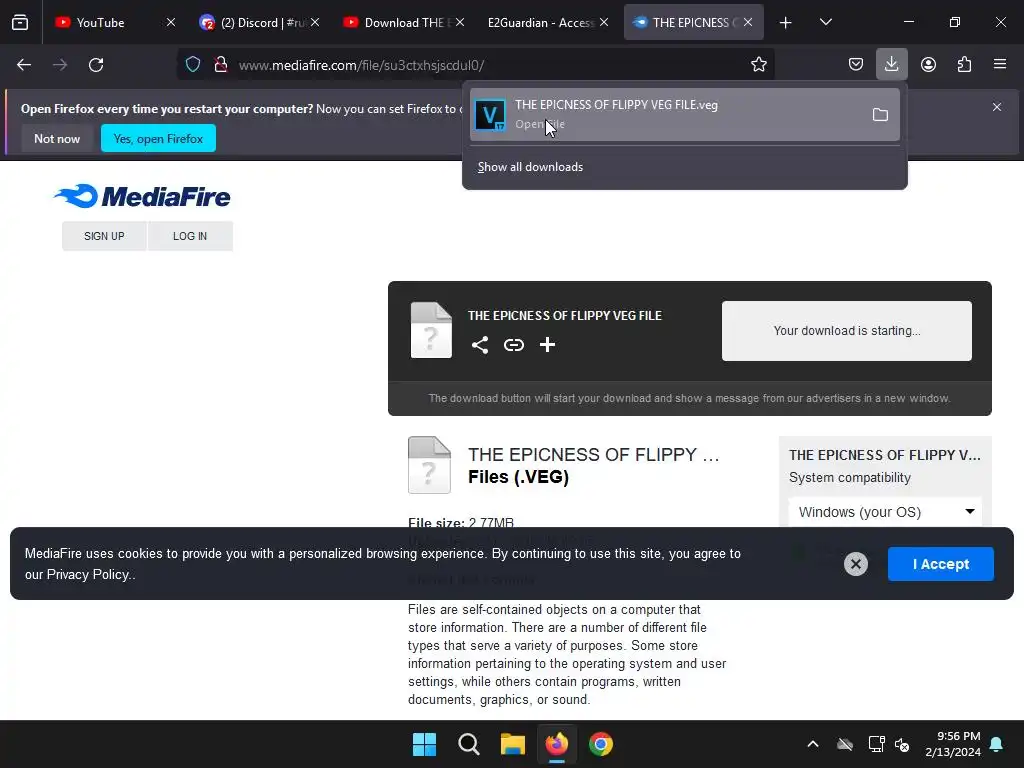Click Your download is starting button
The height and width of the screenshot is (768, 1024).
pos(846,331)
